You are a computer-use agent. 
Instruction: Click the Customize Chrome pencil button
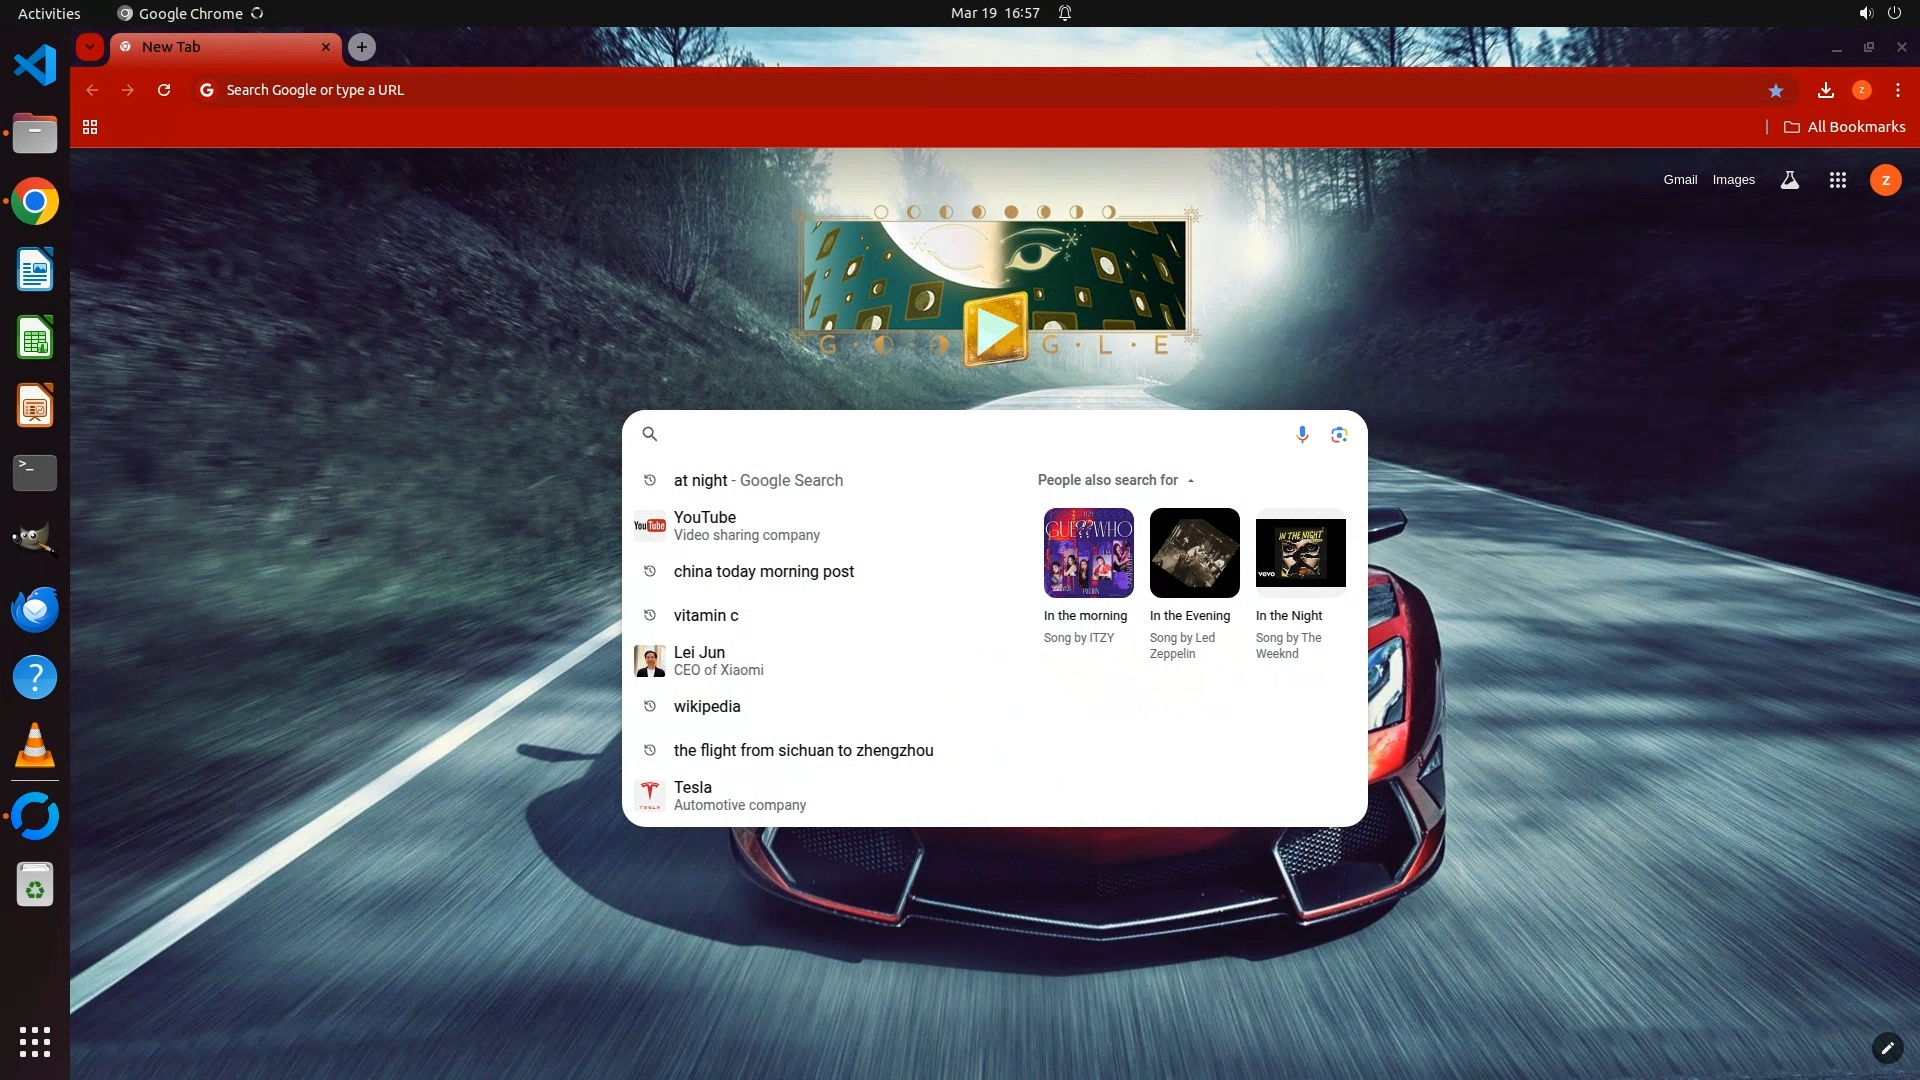coord(1887,1048)
